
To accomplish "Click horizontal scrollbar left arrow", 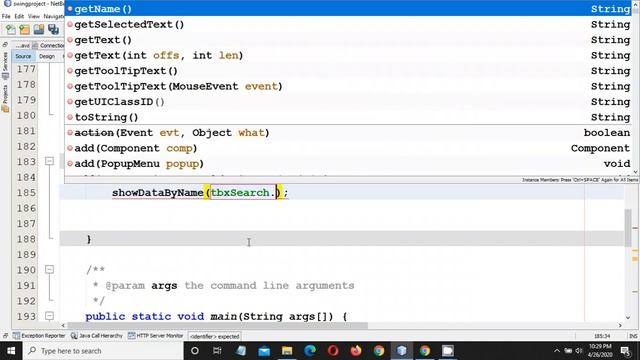I will tap(63, 326).
